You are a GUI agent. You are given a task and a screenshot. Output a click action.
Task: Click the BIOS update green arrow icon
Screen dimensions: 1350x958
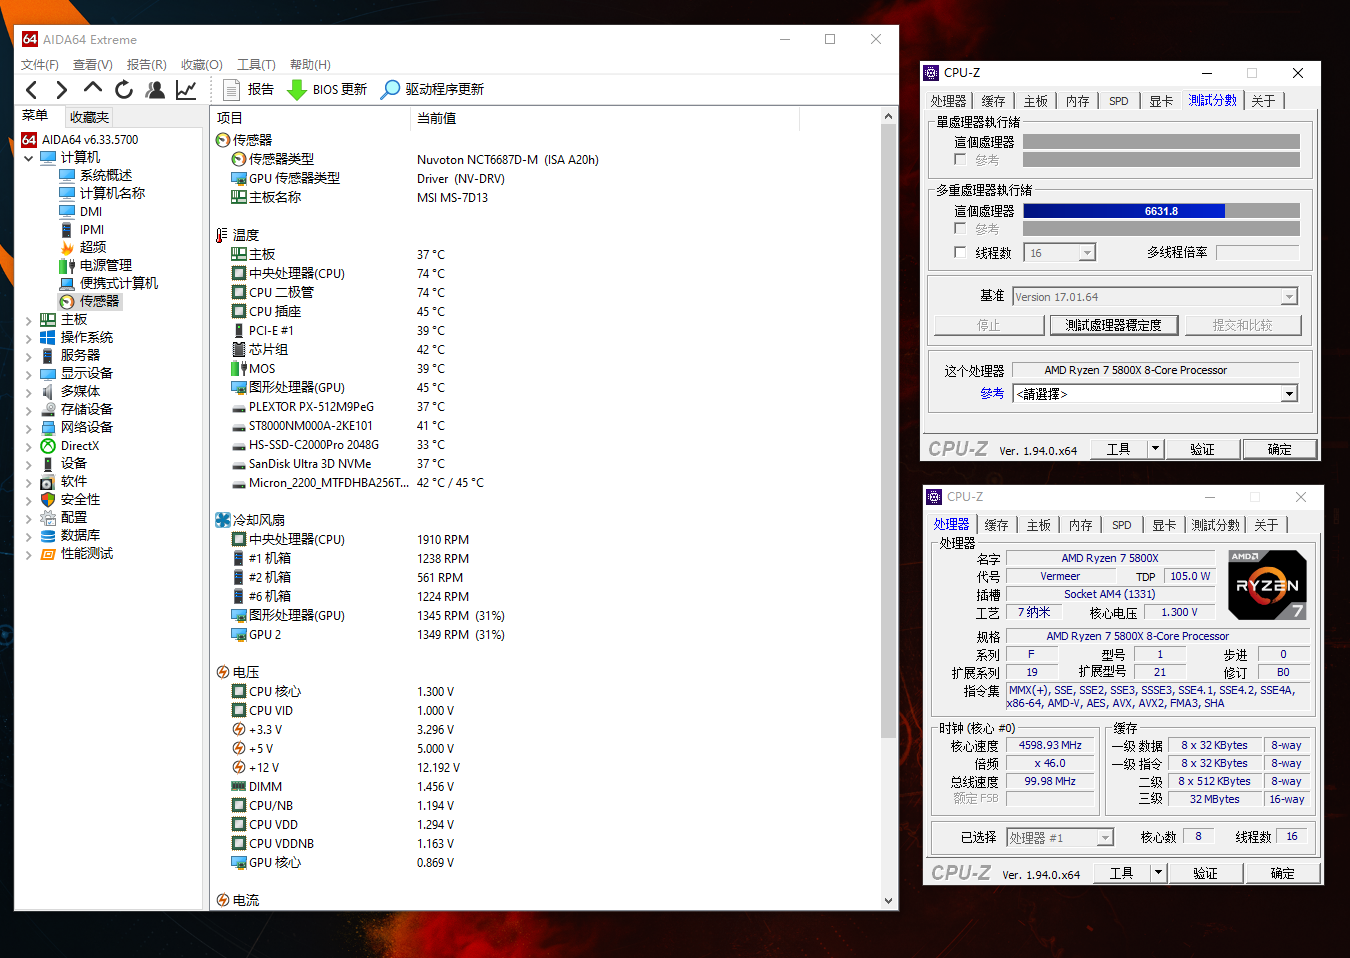[x=297, y=90]
